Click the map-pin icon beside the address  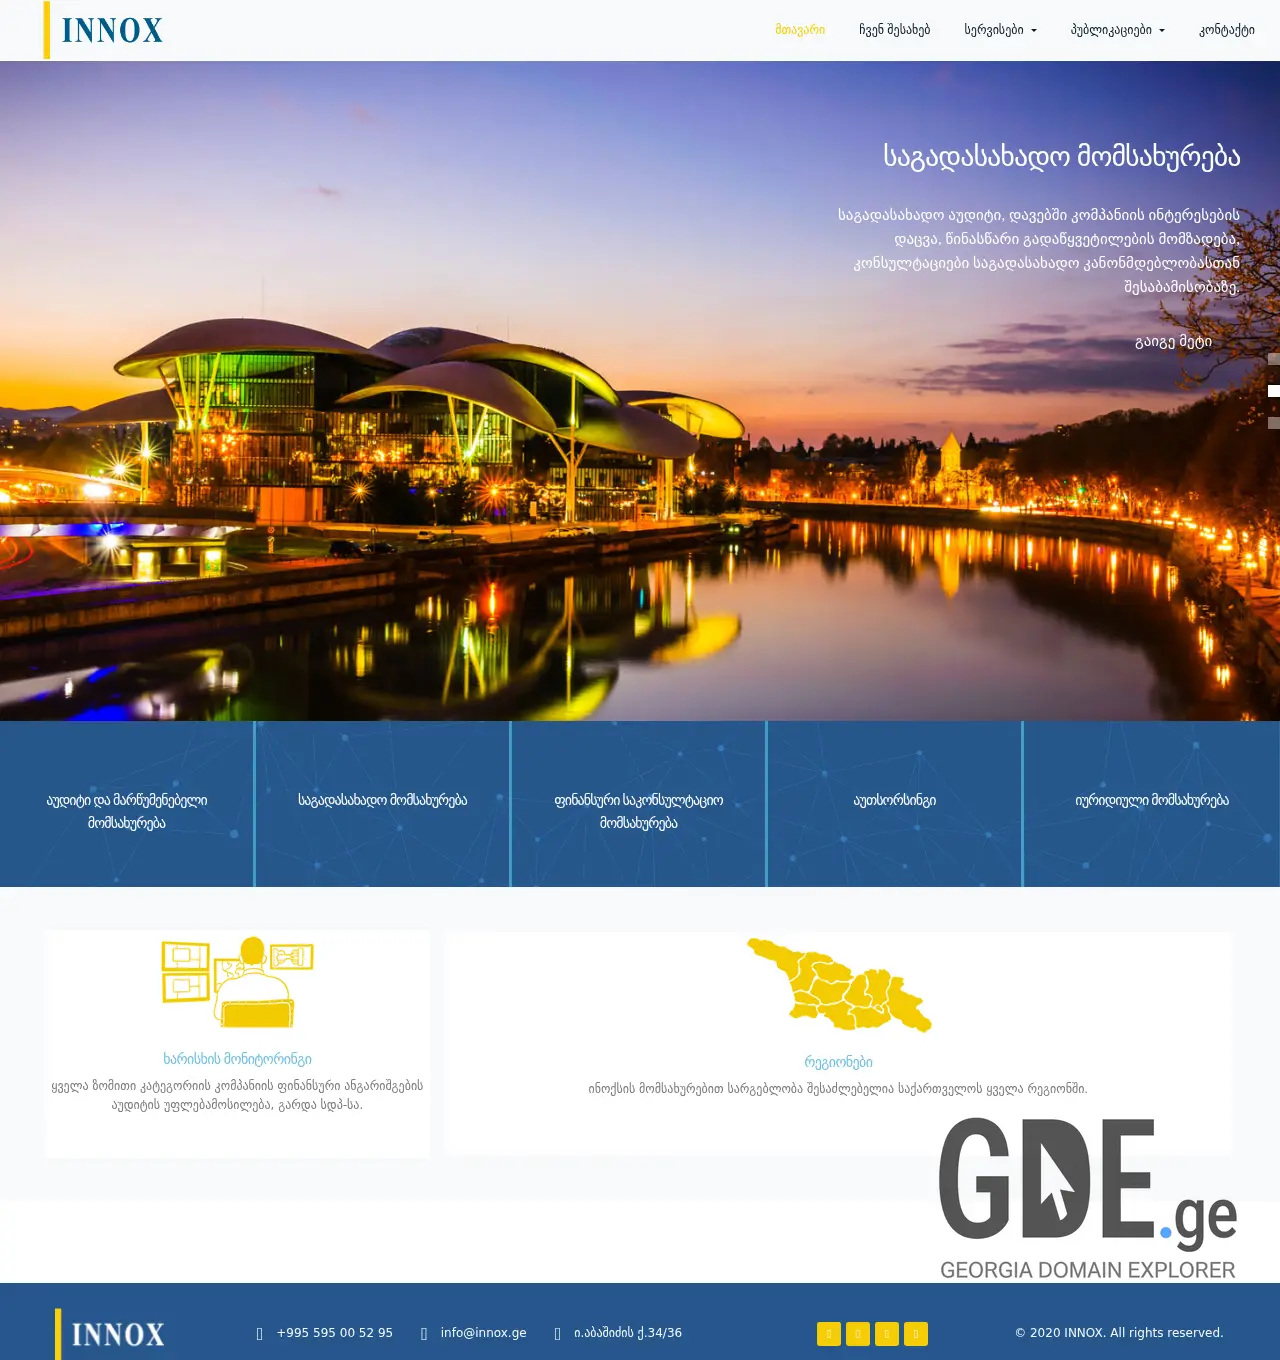556,1332
